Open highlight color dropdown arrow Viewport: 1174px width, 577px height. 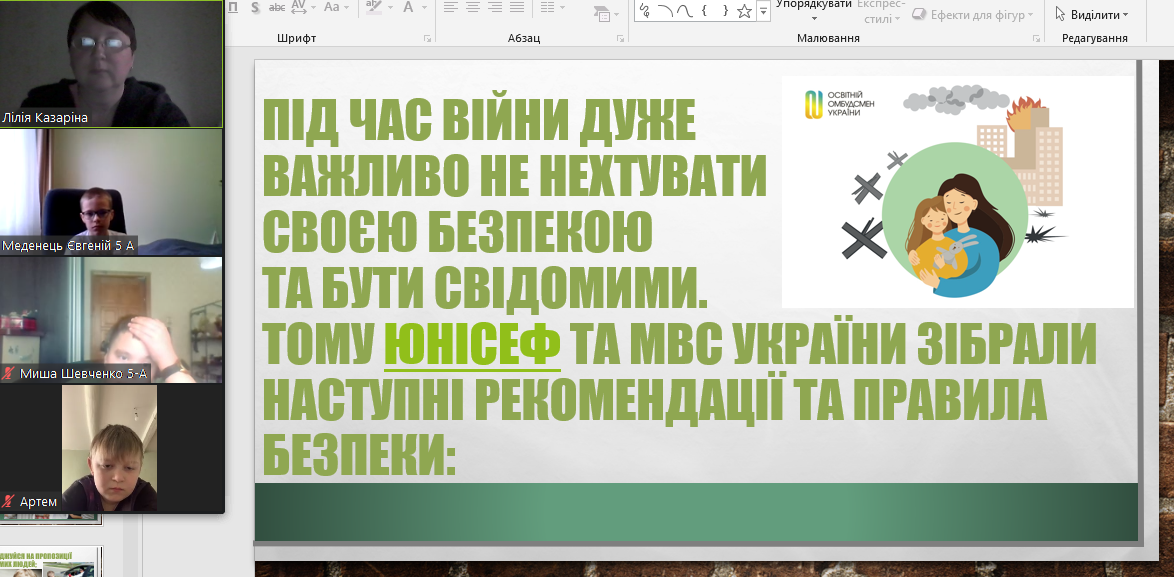point(390,7)
